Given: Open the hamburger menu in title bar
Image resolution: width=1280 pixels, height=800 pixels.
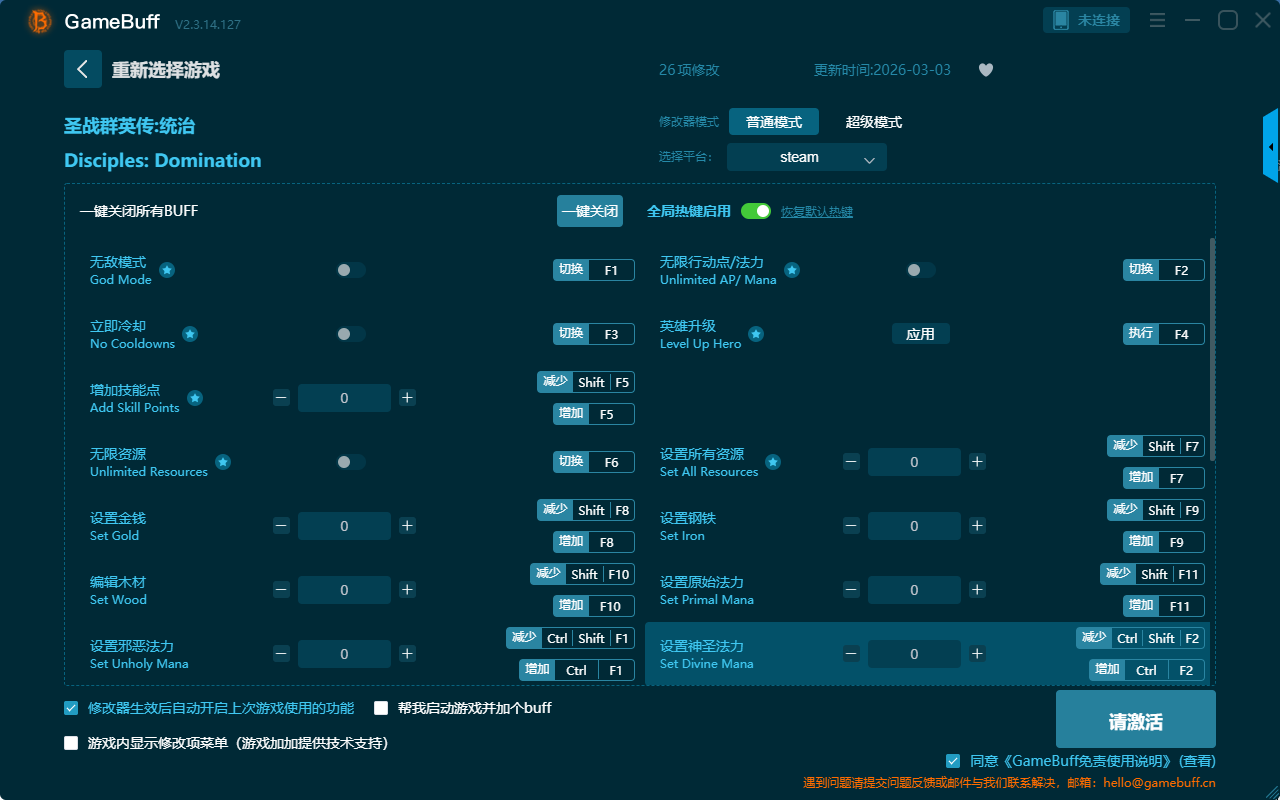Looking at the screenshot, I should pos(1157,20).
